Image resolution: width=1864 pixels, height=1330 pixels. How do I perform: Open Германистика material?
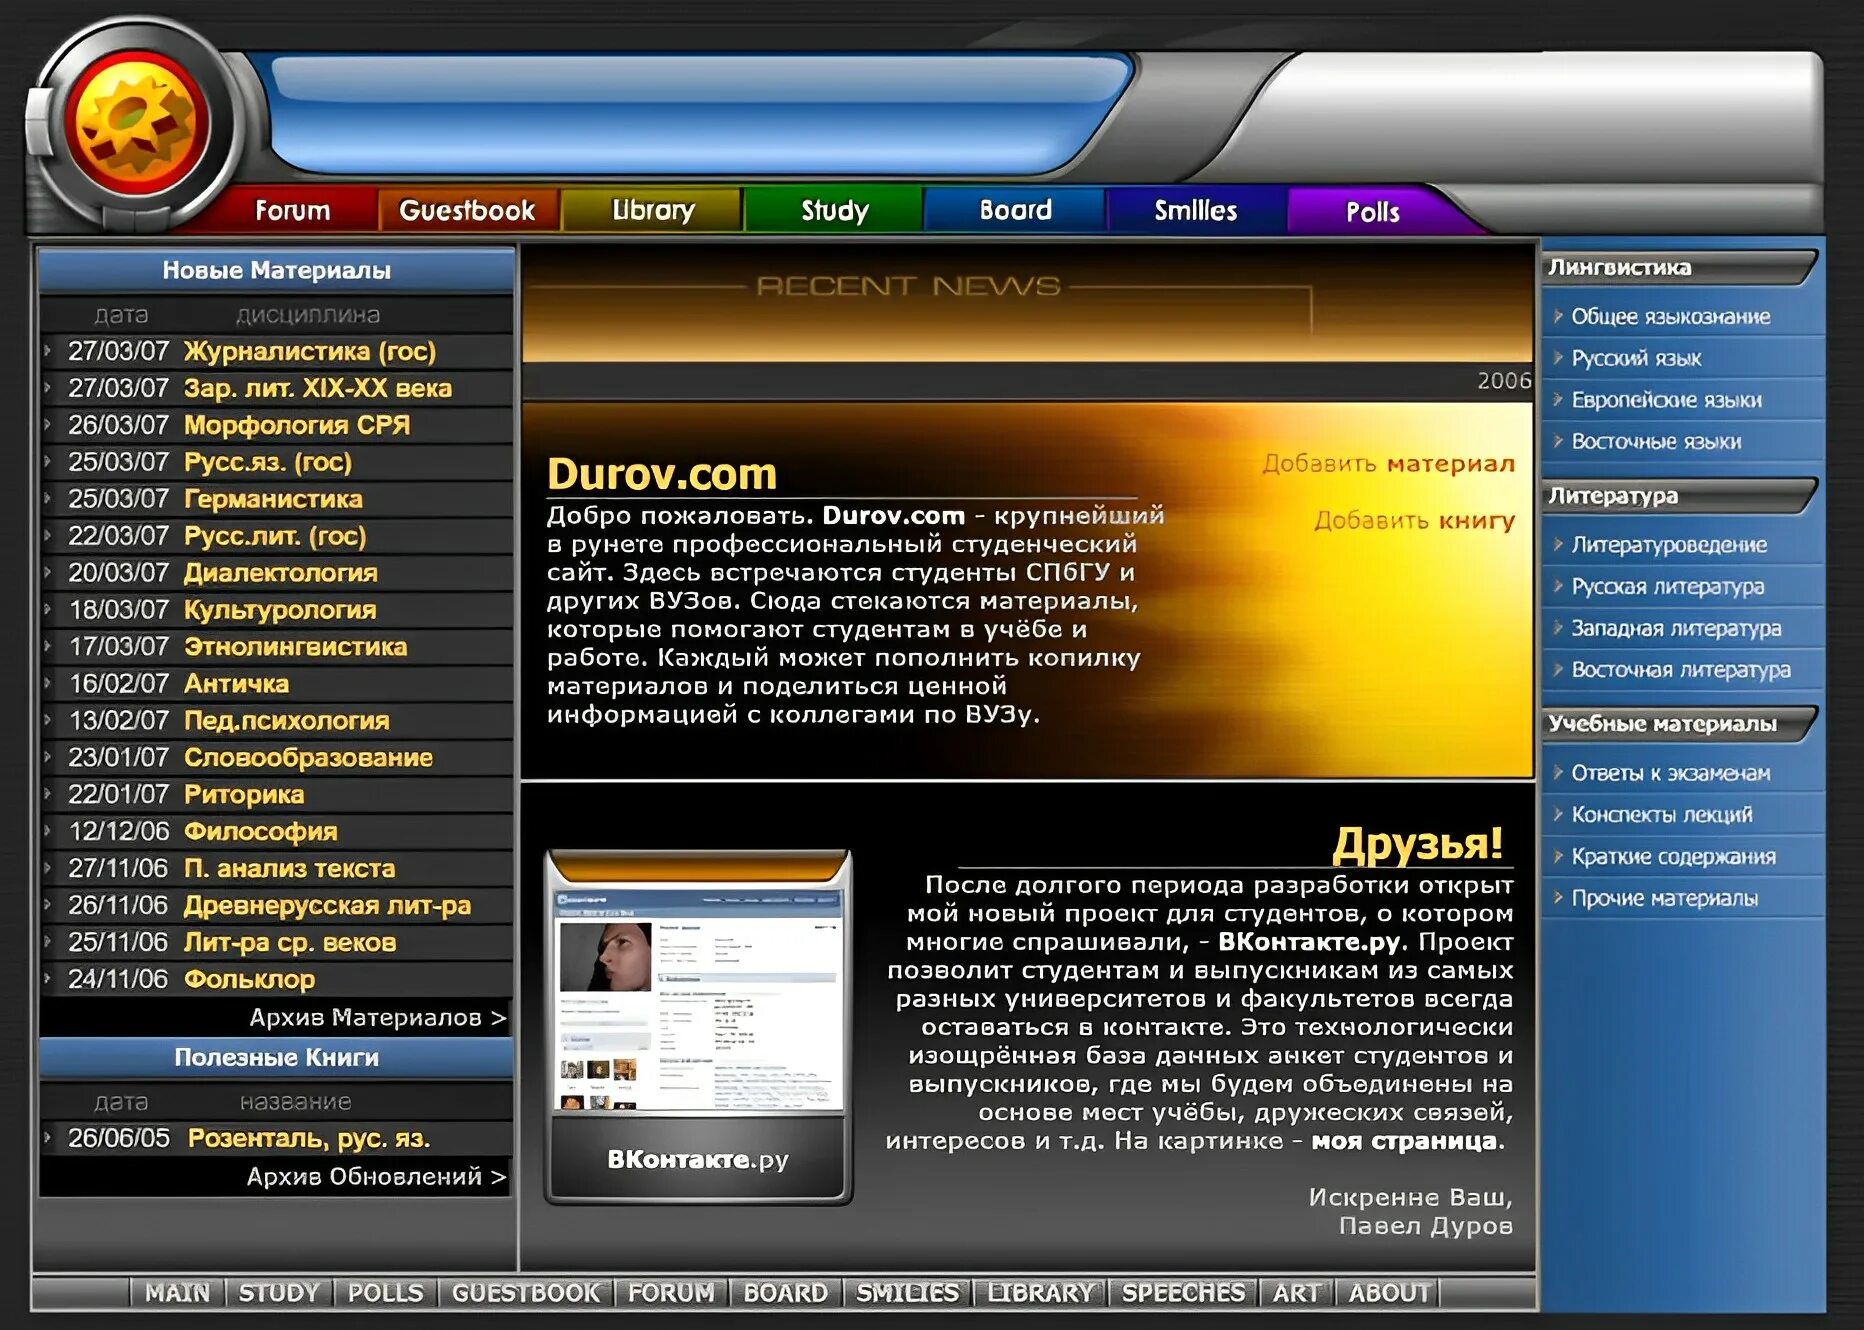pyautogui.click(x=273, y=499)
